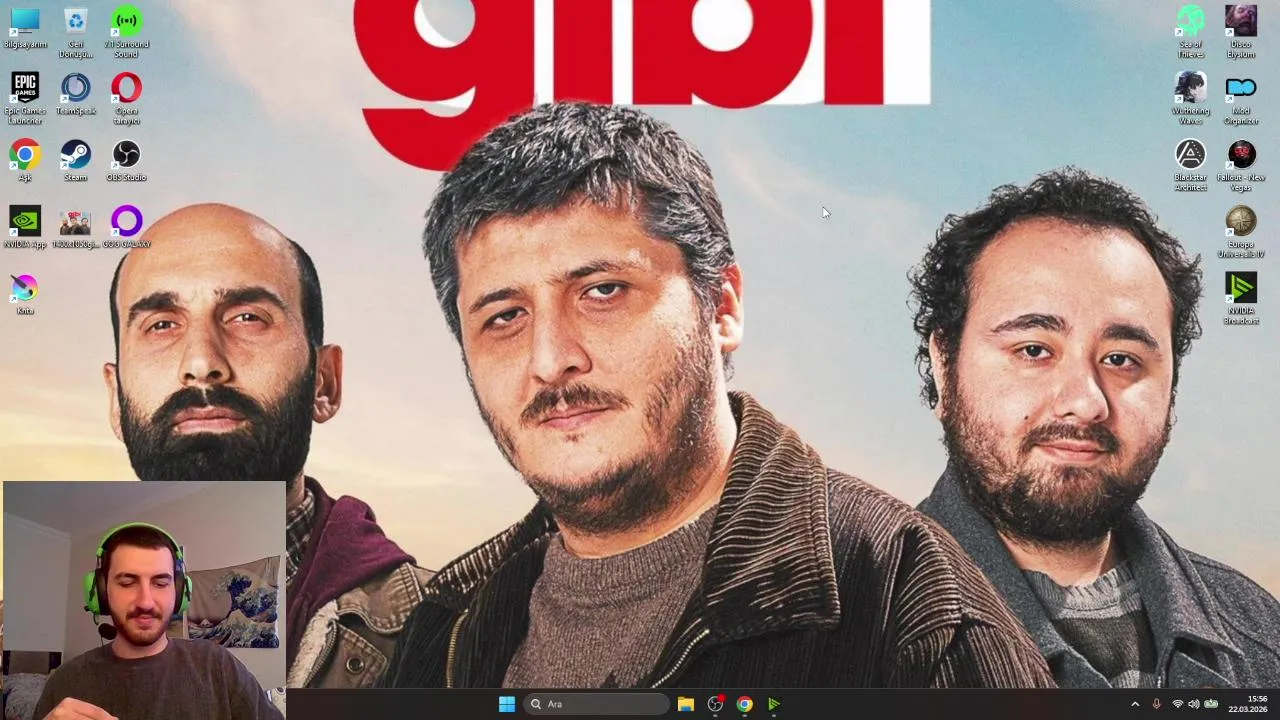Open File Explorer from the taskbar

pyautogui.click(x=686, y=704)
